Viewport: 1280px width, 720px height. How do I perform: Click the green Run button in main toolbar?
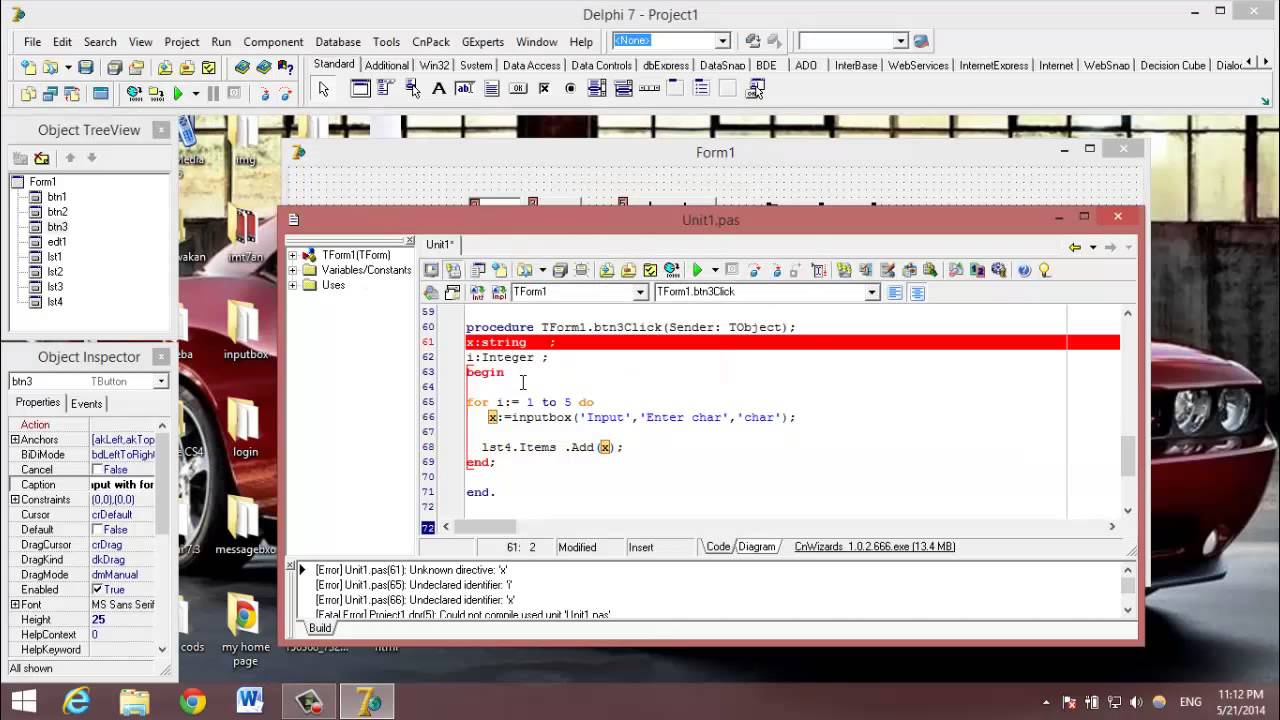click(x=178, y=93)
